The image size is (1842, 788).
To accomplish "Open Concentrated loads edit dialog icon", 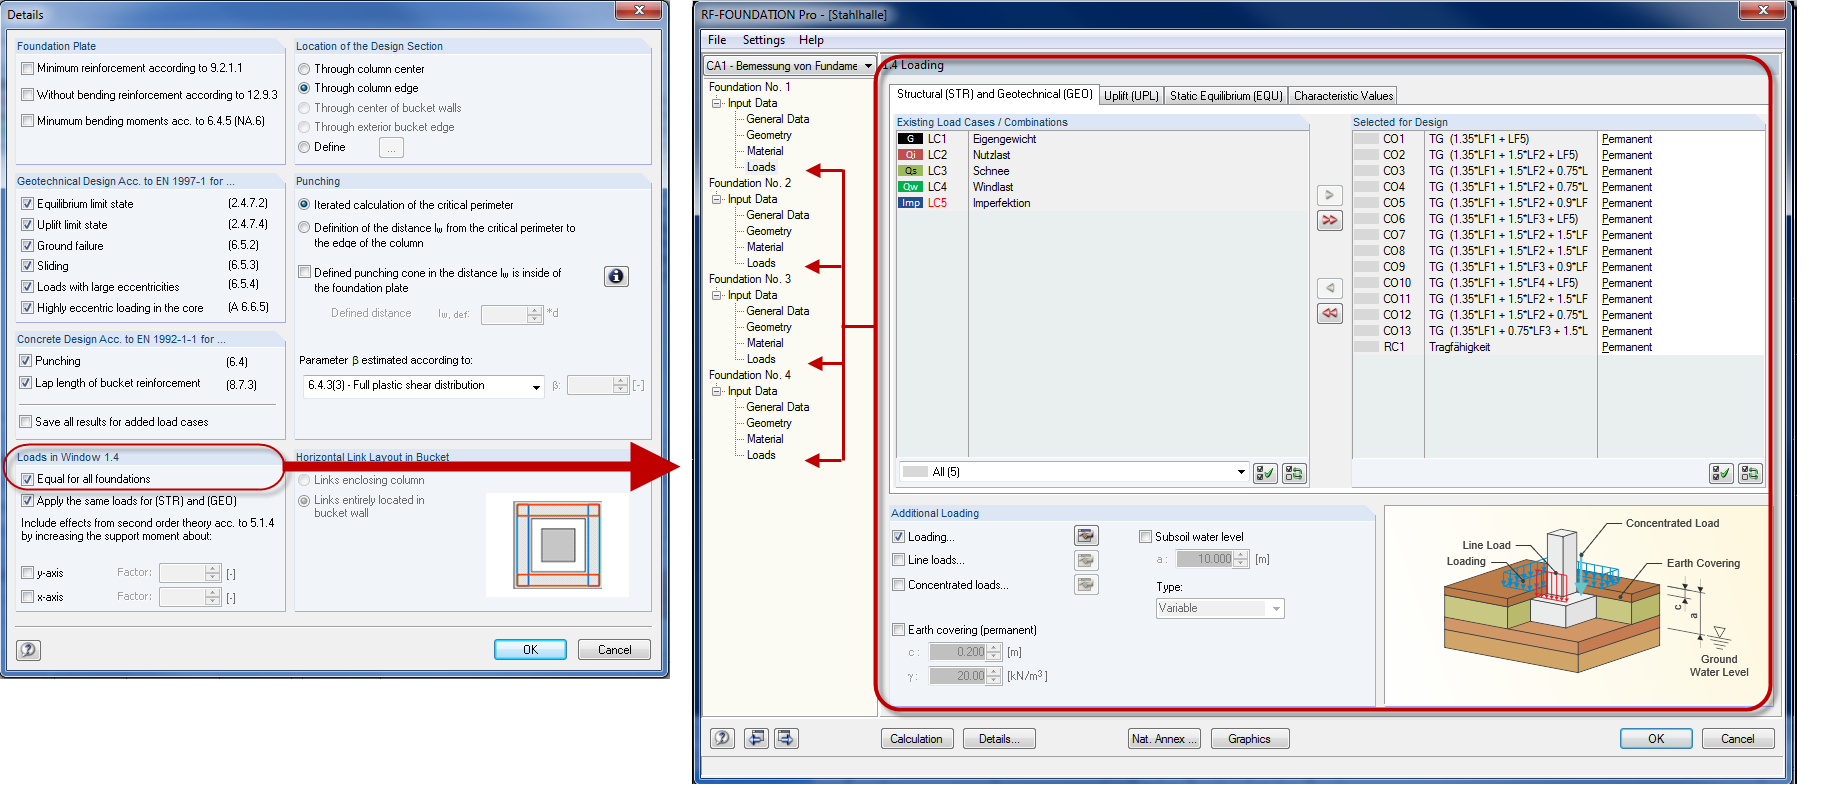I will 1086,584.
